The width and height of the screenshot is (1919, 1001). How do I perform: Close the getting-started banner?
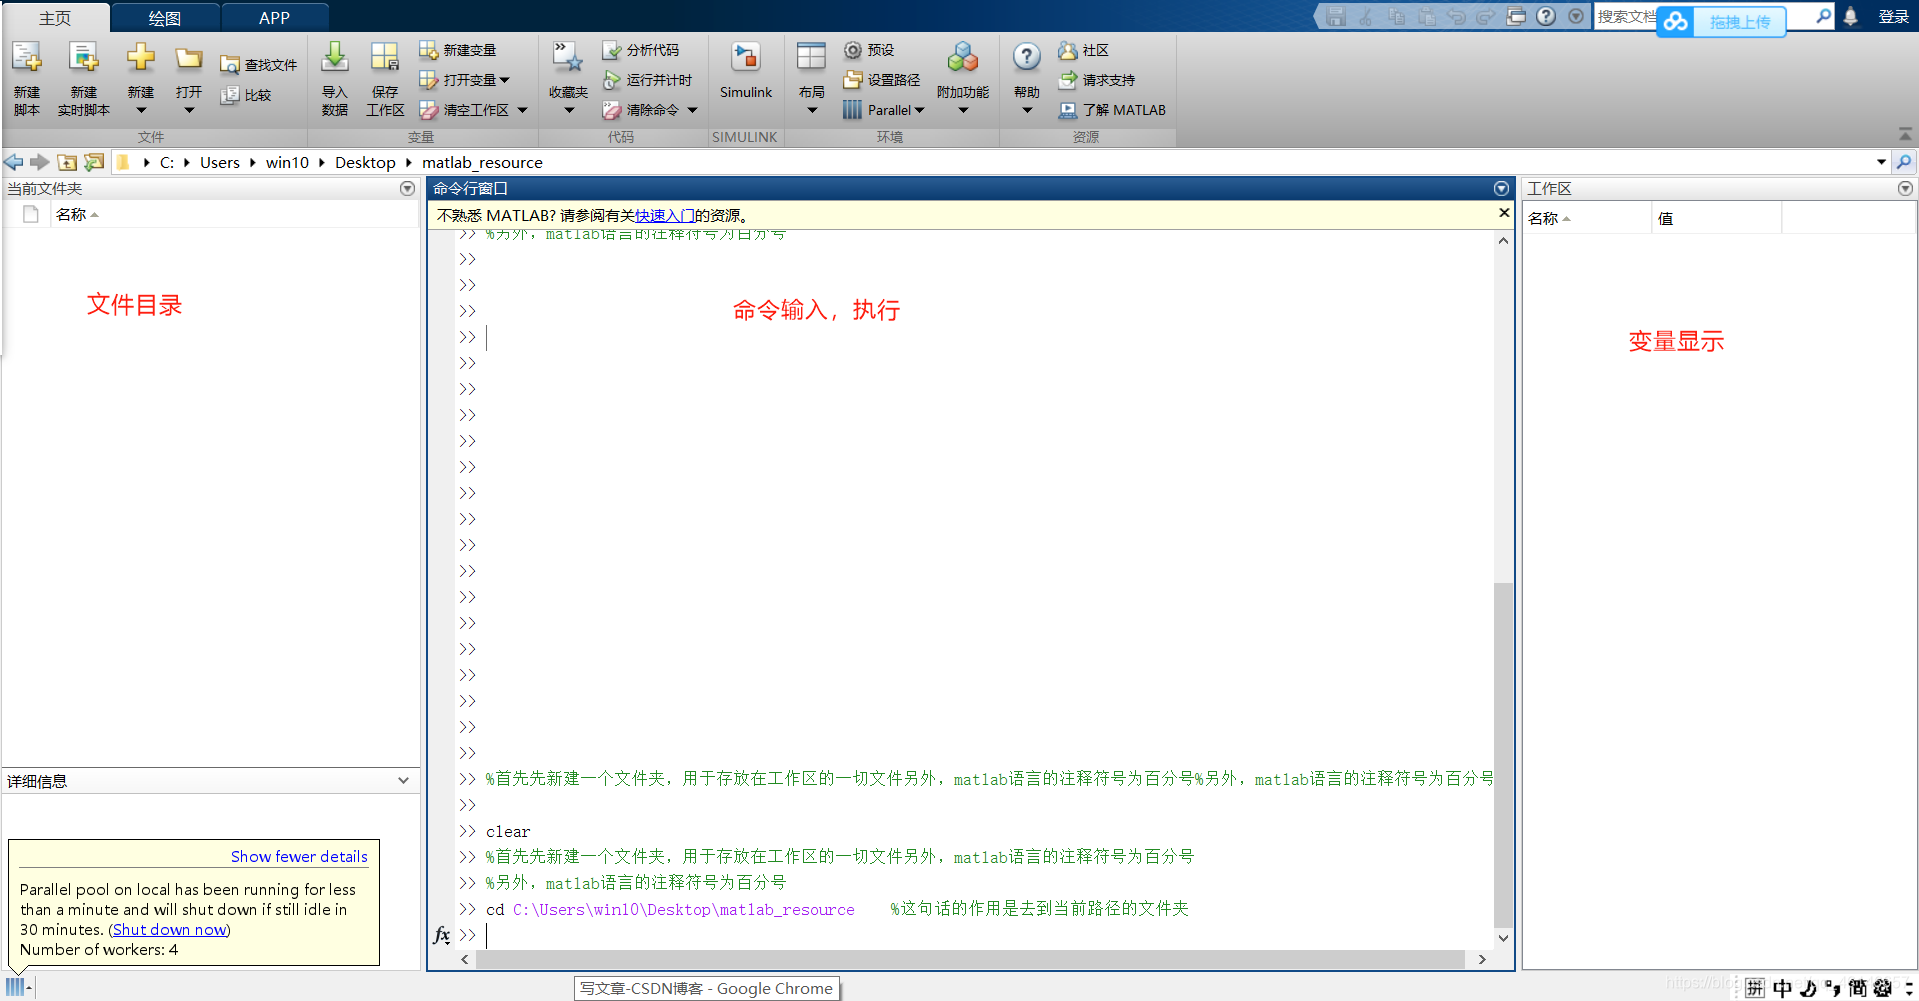coord(1504,213)
